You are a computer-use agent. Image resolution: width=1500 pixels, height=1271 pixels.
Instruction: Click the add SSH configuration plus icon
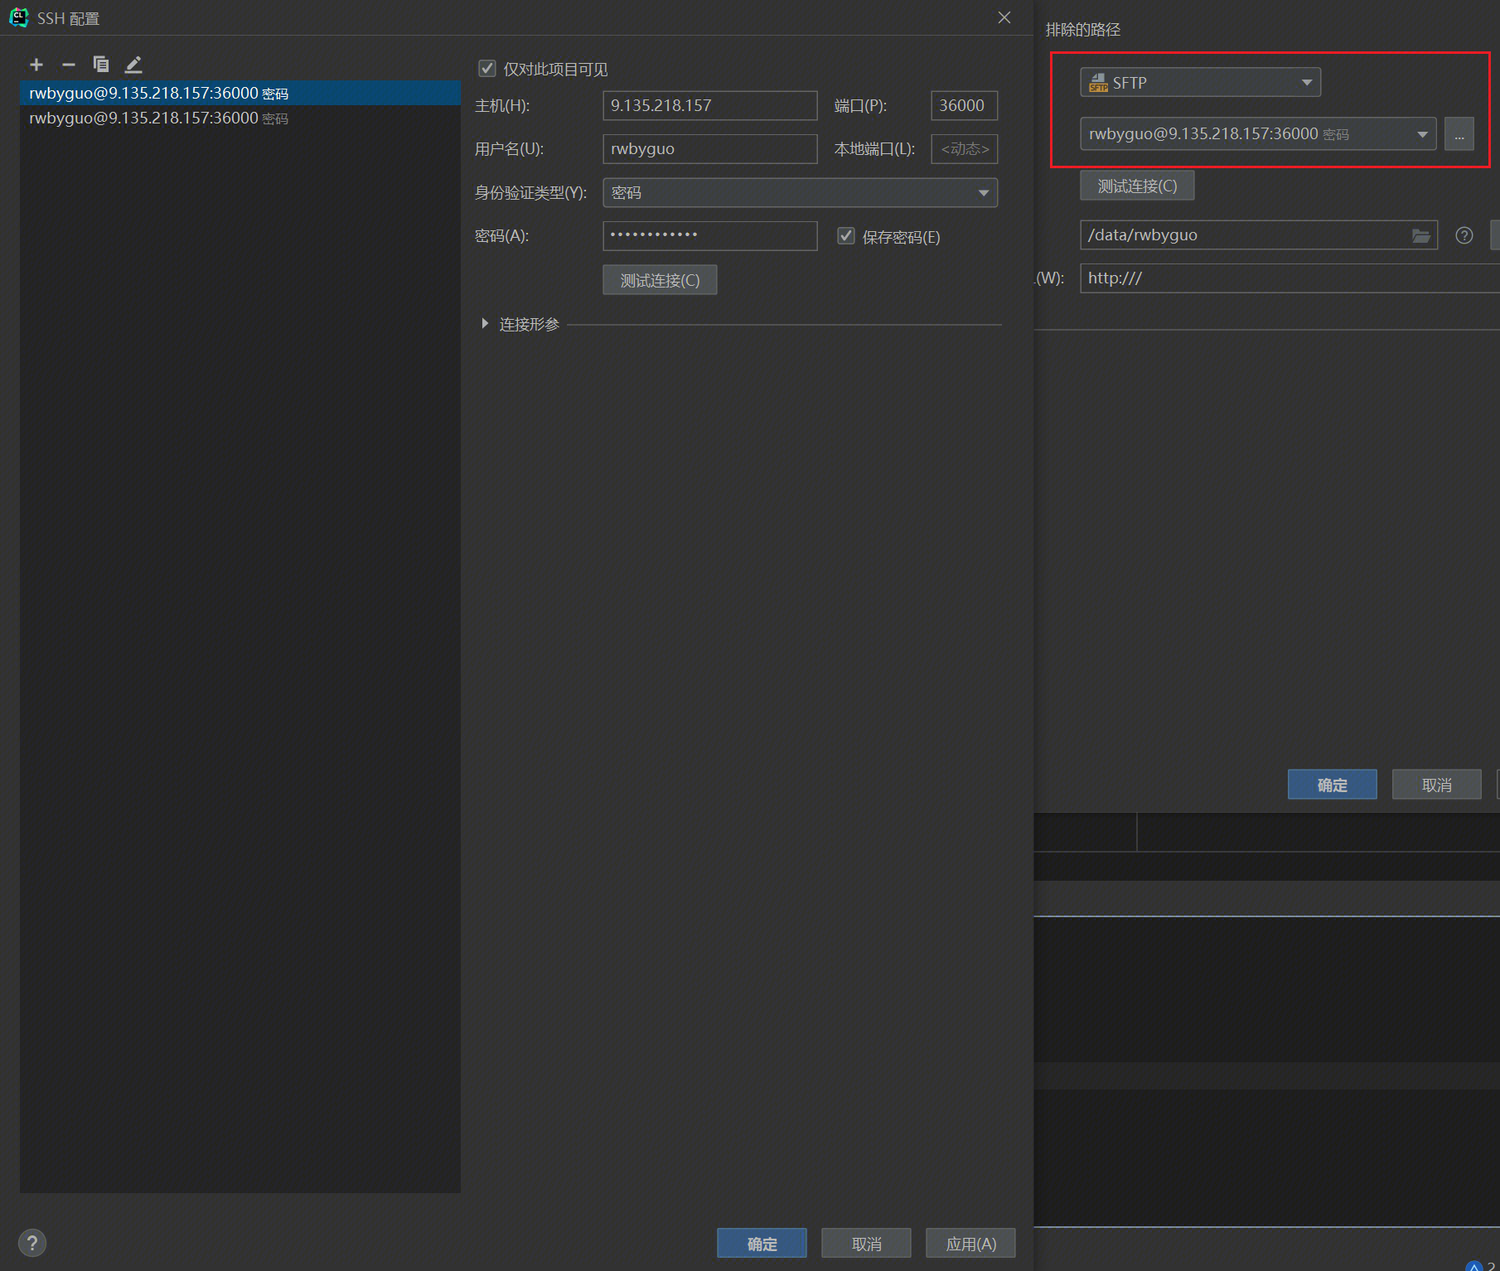[36, 65]
